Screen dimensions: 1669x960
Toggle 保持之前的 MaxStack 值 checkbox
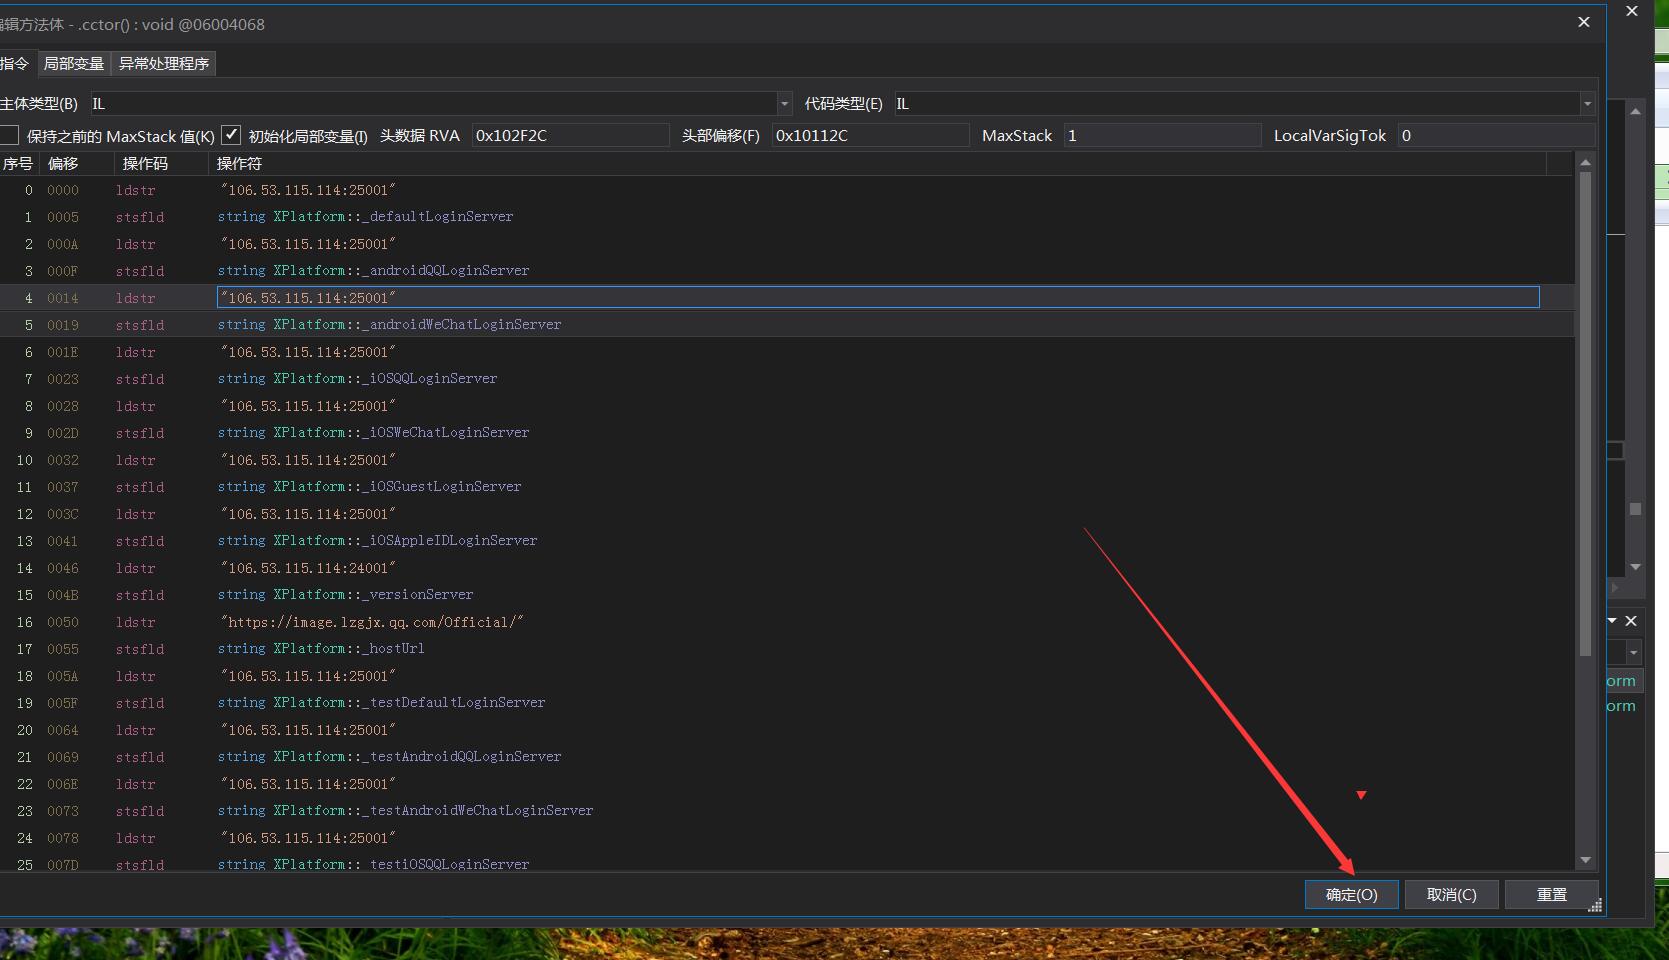[10, 135]
